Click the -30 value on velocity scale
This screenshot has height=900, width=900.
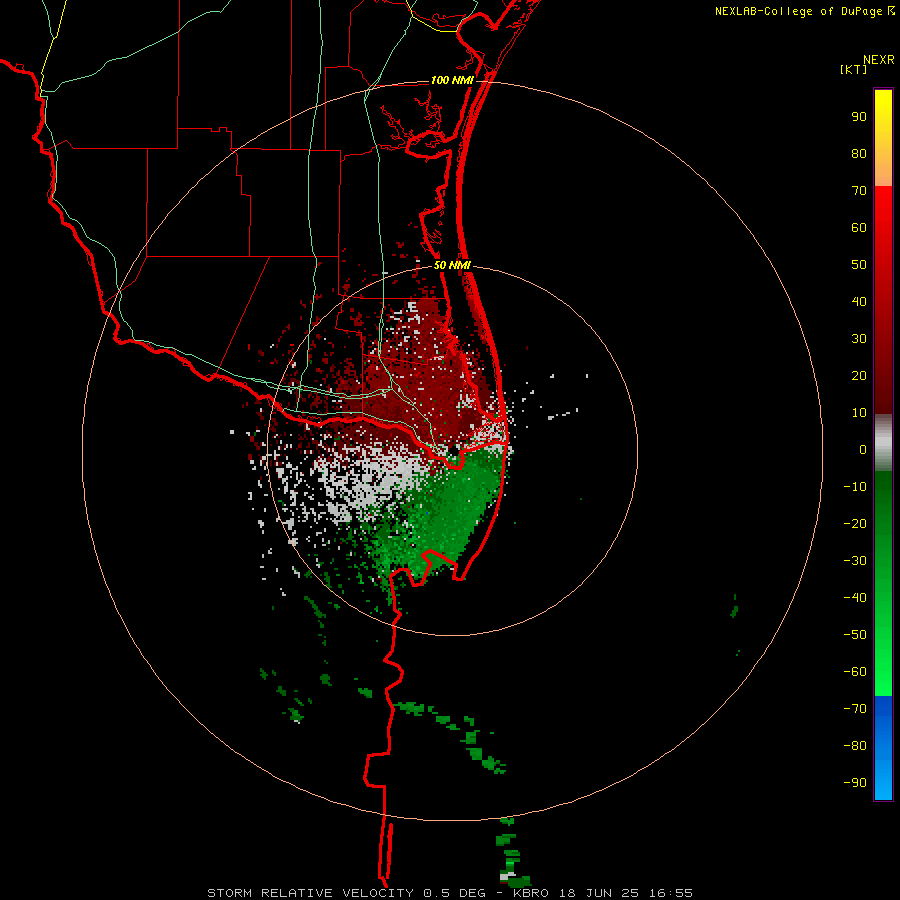pos(855,561)
